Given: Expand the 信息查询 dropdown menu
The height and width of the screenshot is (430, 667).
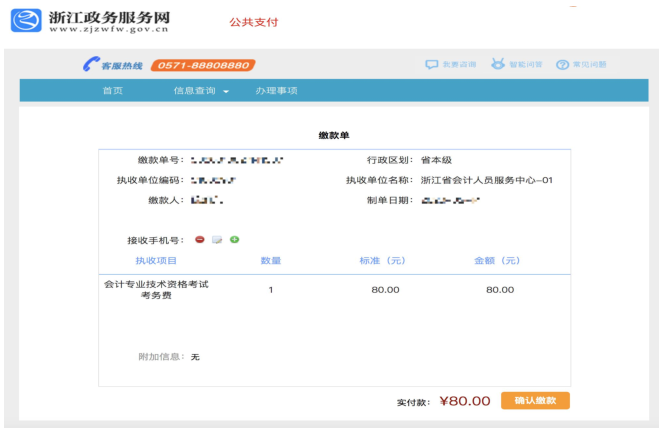Looking at the screenshot, I should click(201, 91).
